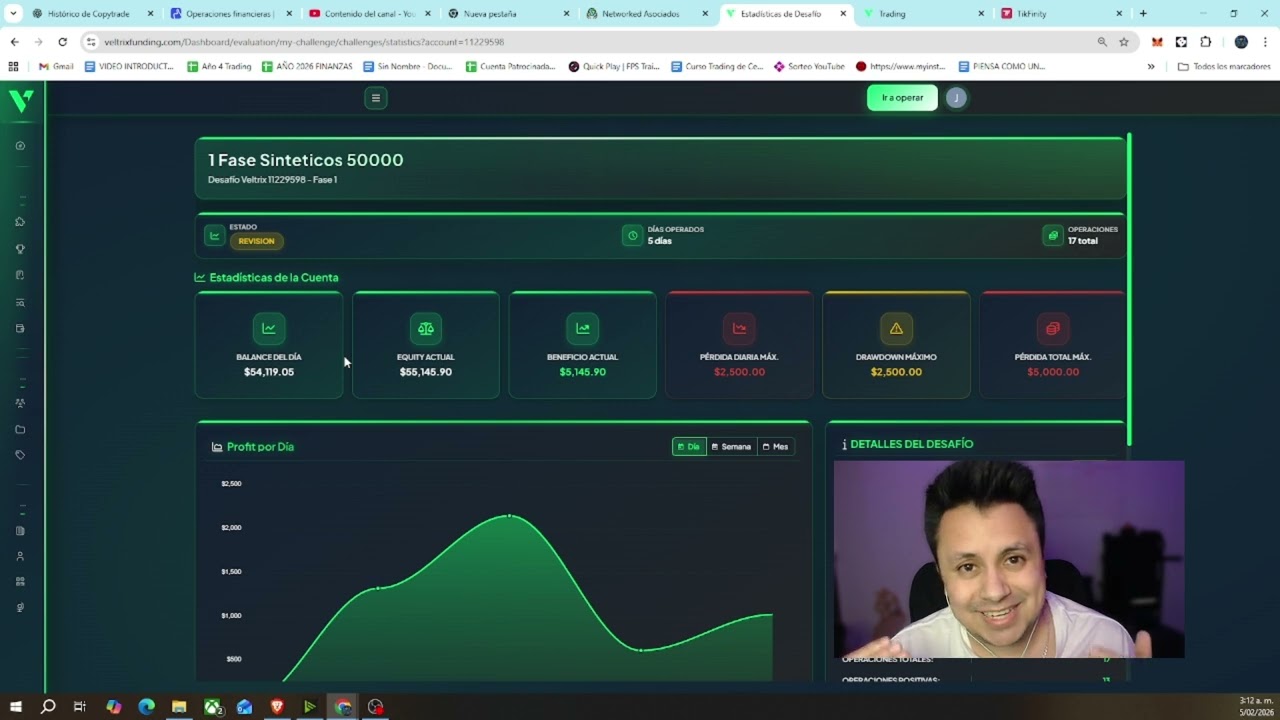
Task: Open the Sorteo YouTube bookmark
Action: pos(809,67)
